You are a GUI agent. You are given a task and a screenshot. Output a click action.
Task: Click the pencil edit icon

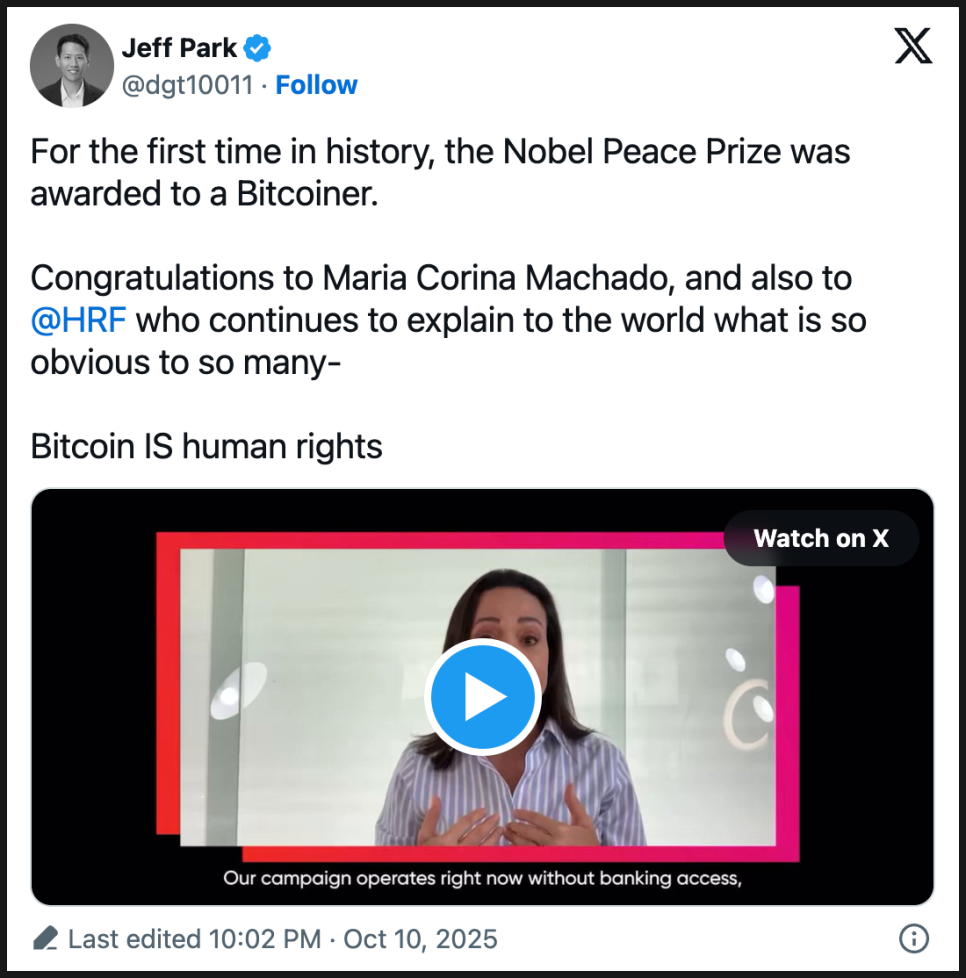click(46, 939)
